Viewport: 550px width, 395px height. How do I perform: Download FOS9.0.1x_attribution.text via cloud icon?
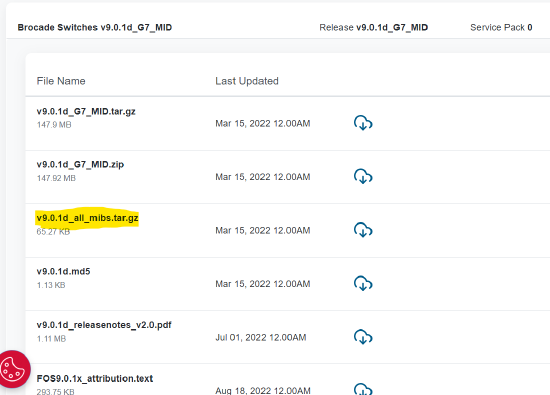[363, 389]
